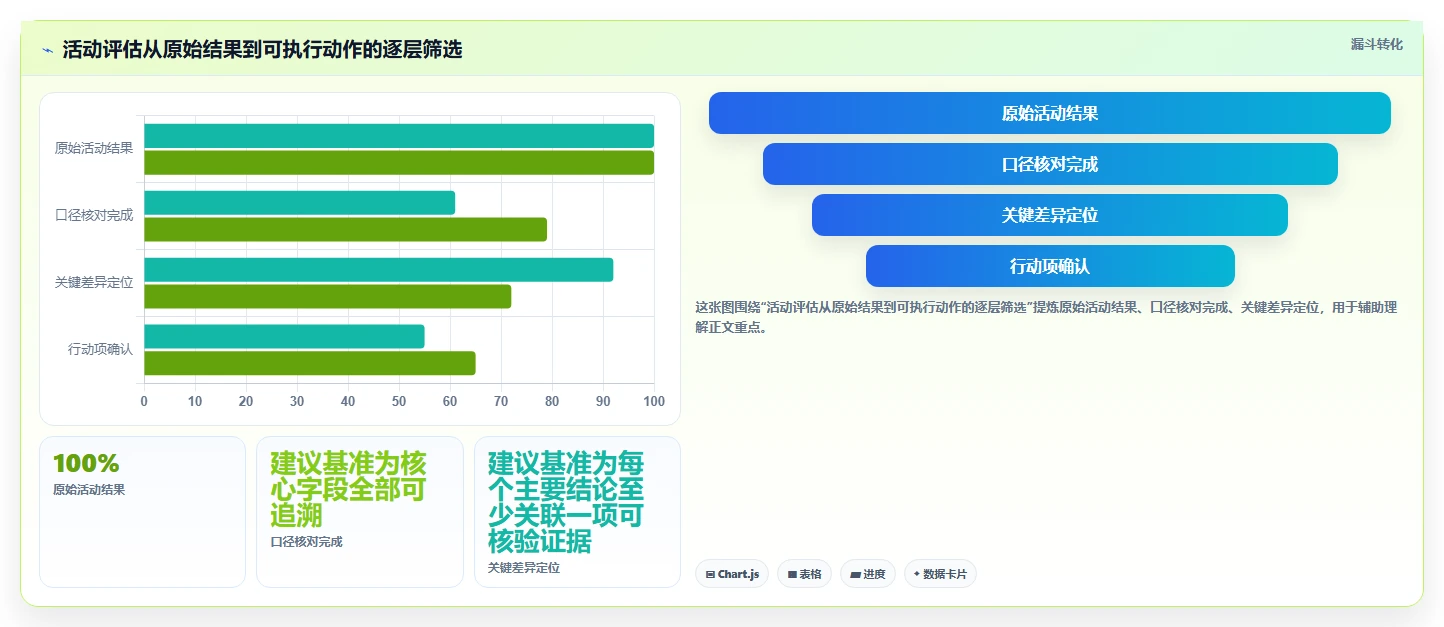Select the 口径核对完成 funnel stage
1444x627 pixels.
[x=1050, y=164]
